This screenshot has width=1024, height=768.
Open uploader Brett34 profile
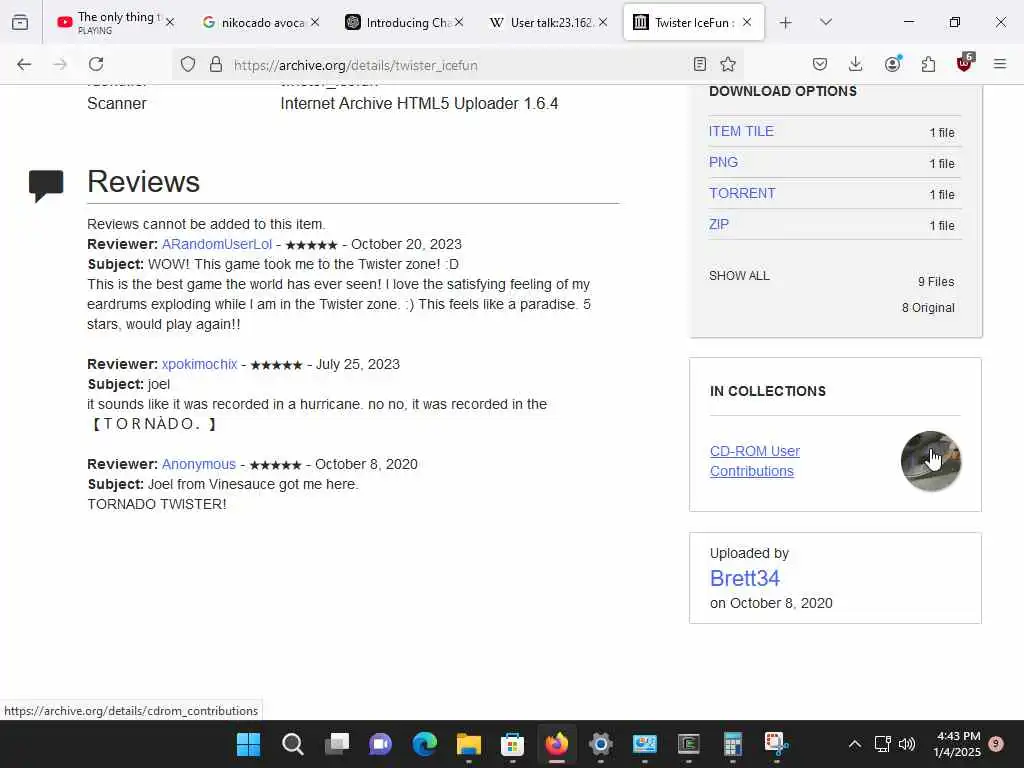(x=744, y=578)
